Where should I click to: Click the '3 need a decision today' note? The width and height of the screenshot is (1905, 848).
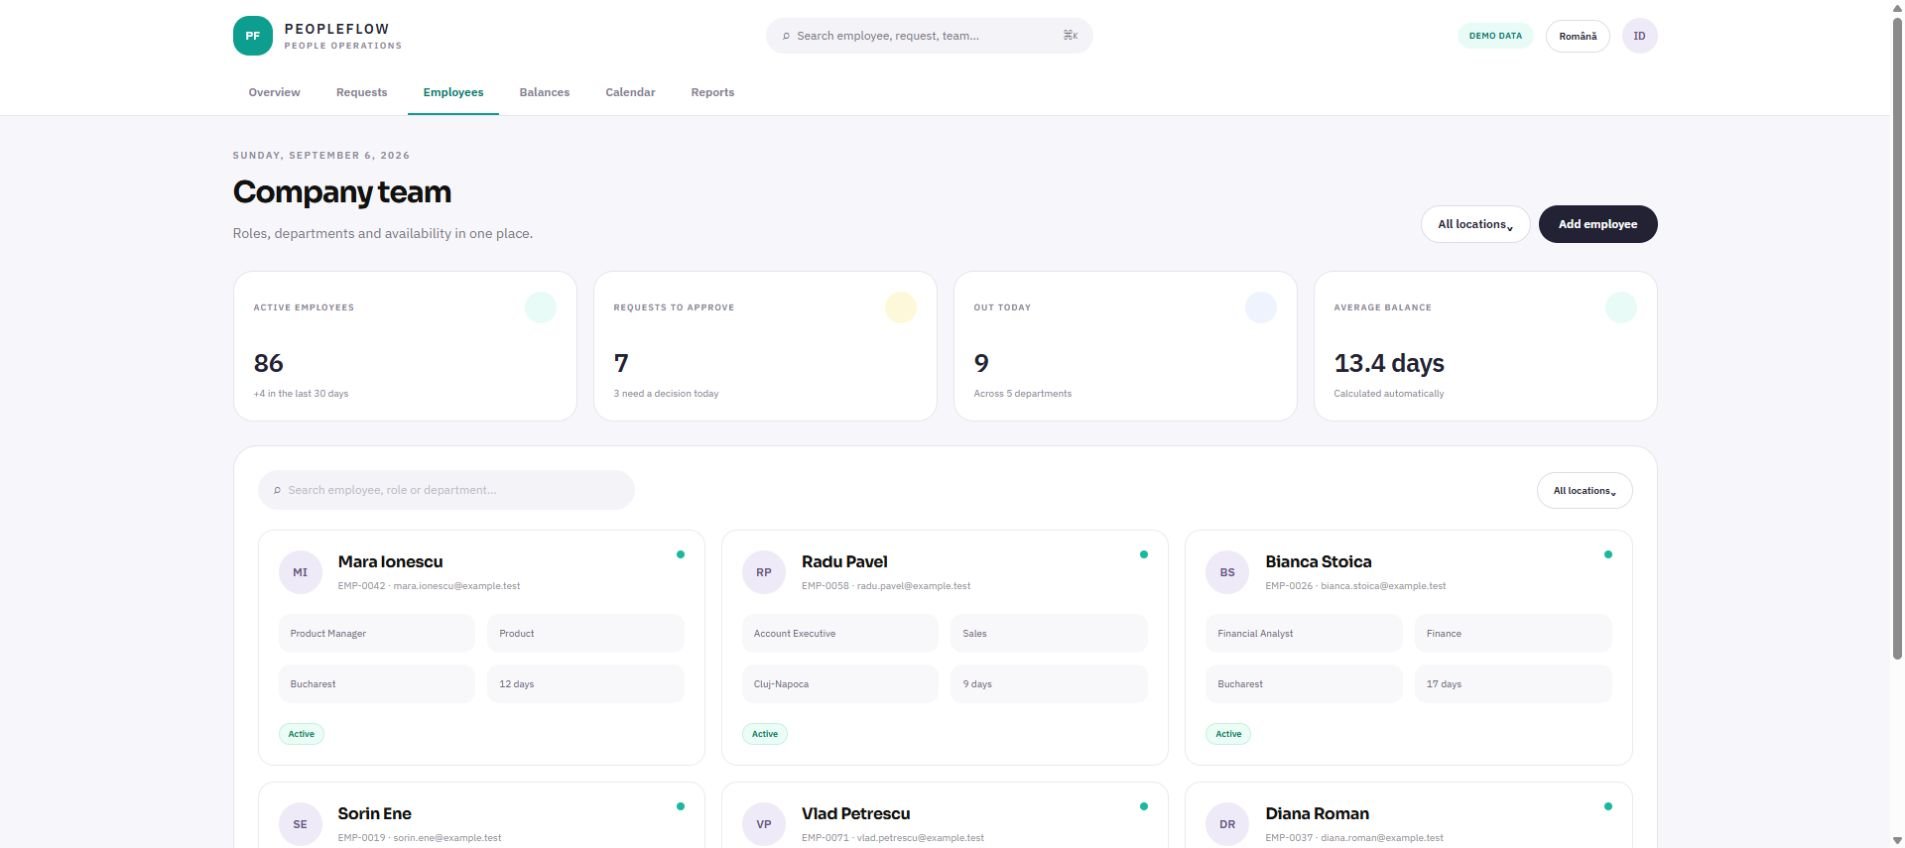pos(666,394)
